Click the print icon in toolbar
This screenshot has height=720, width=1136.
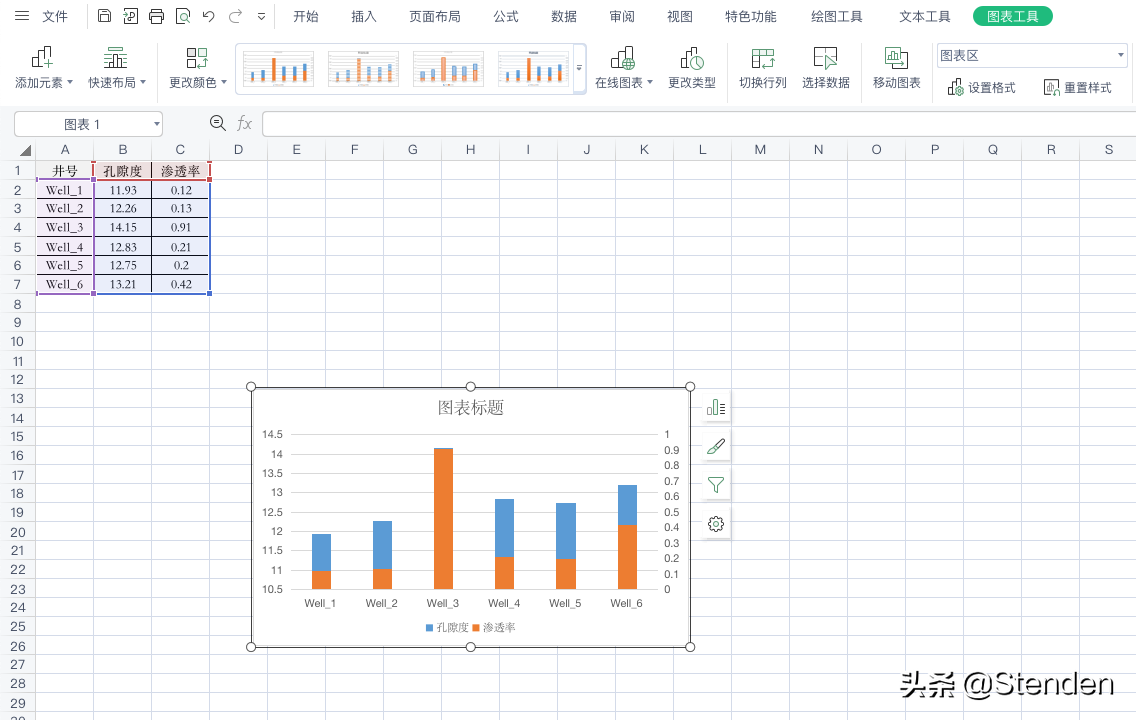coord(156,16)
